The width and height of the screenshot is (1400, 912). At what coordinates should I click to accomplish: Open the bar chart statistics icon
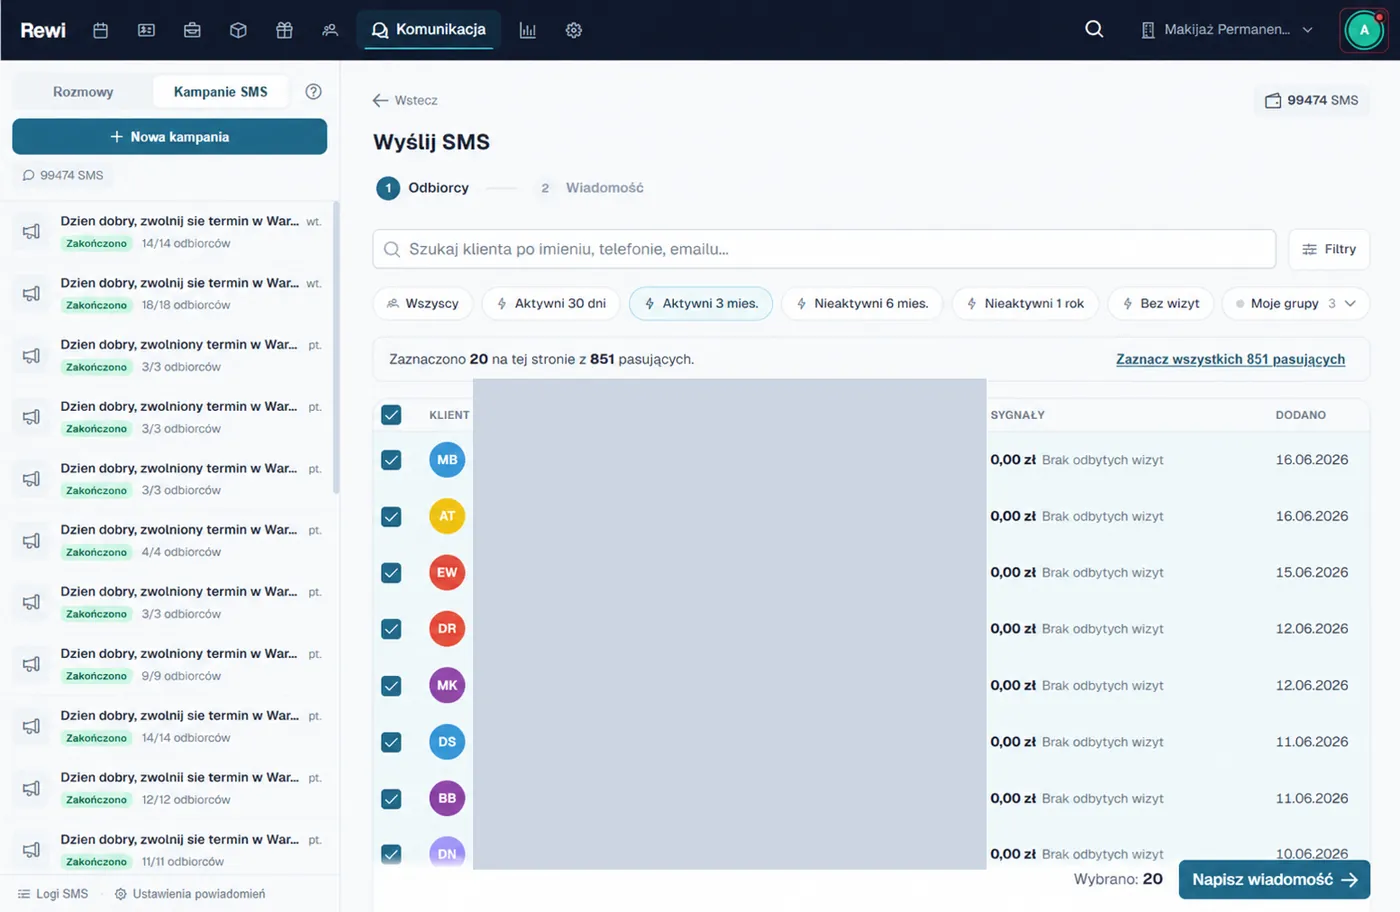(528, 30)
